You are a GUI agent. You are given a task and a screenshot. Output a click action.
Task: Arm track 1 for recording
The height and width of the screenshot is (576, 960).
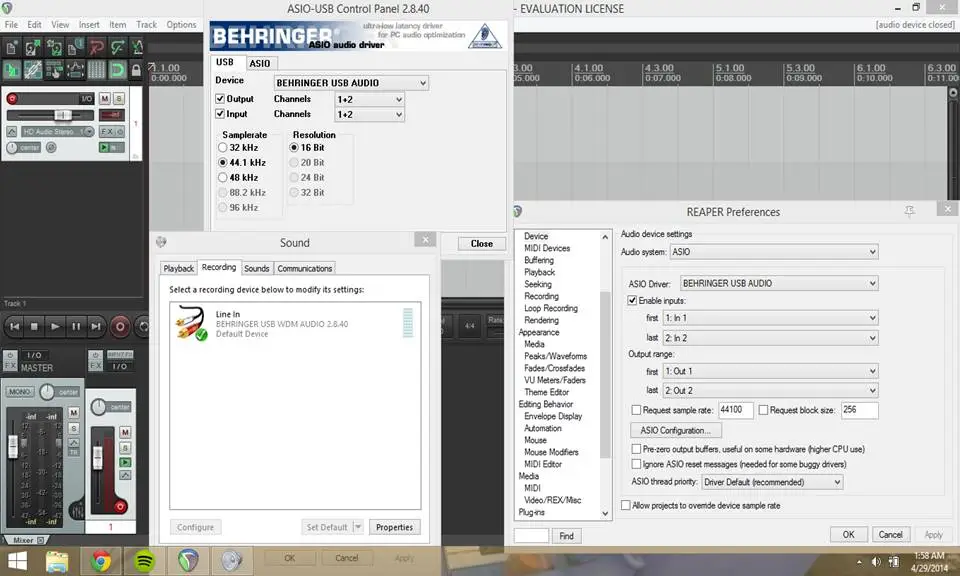(x=12, y=99)
